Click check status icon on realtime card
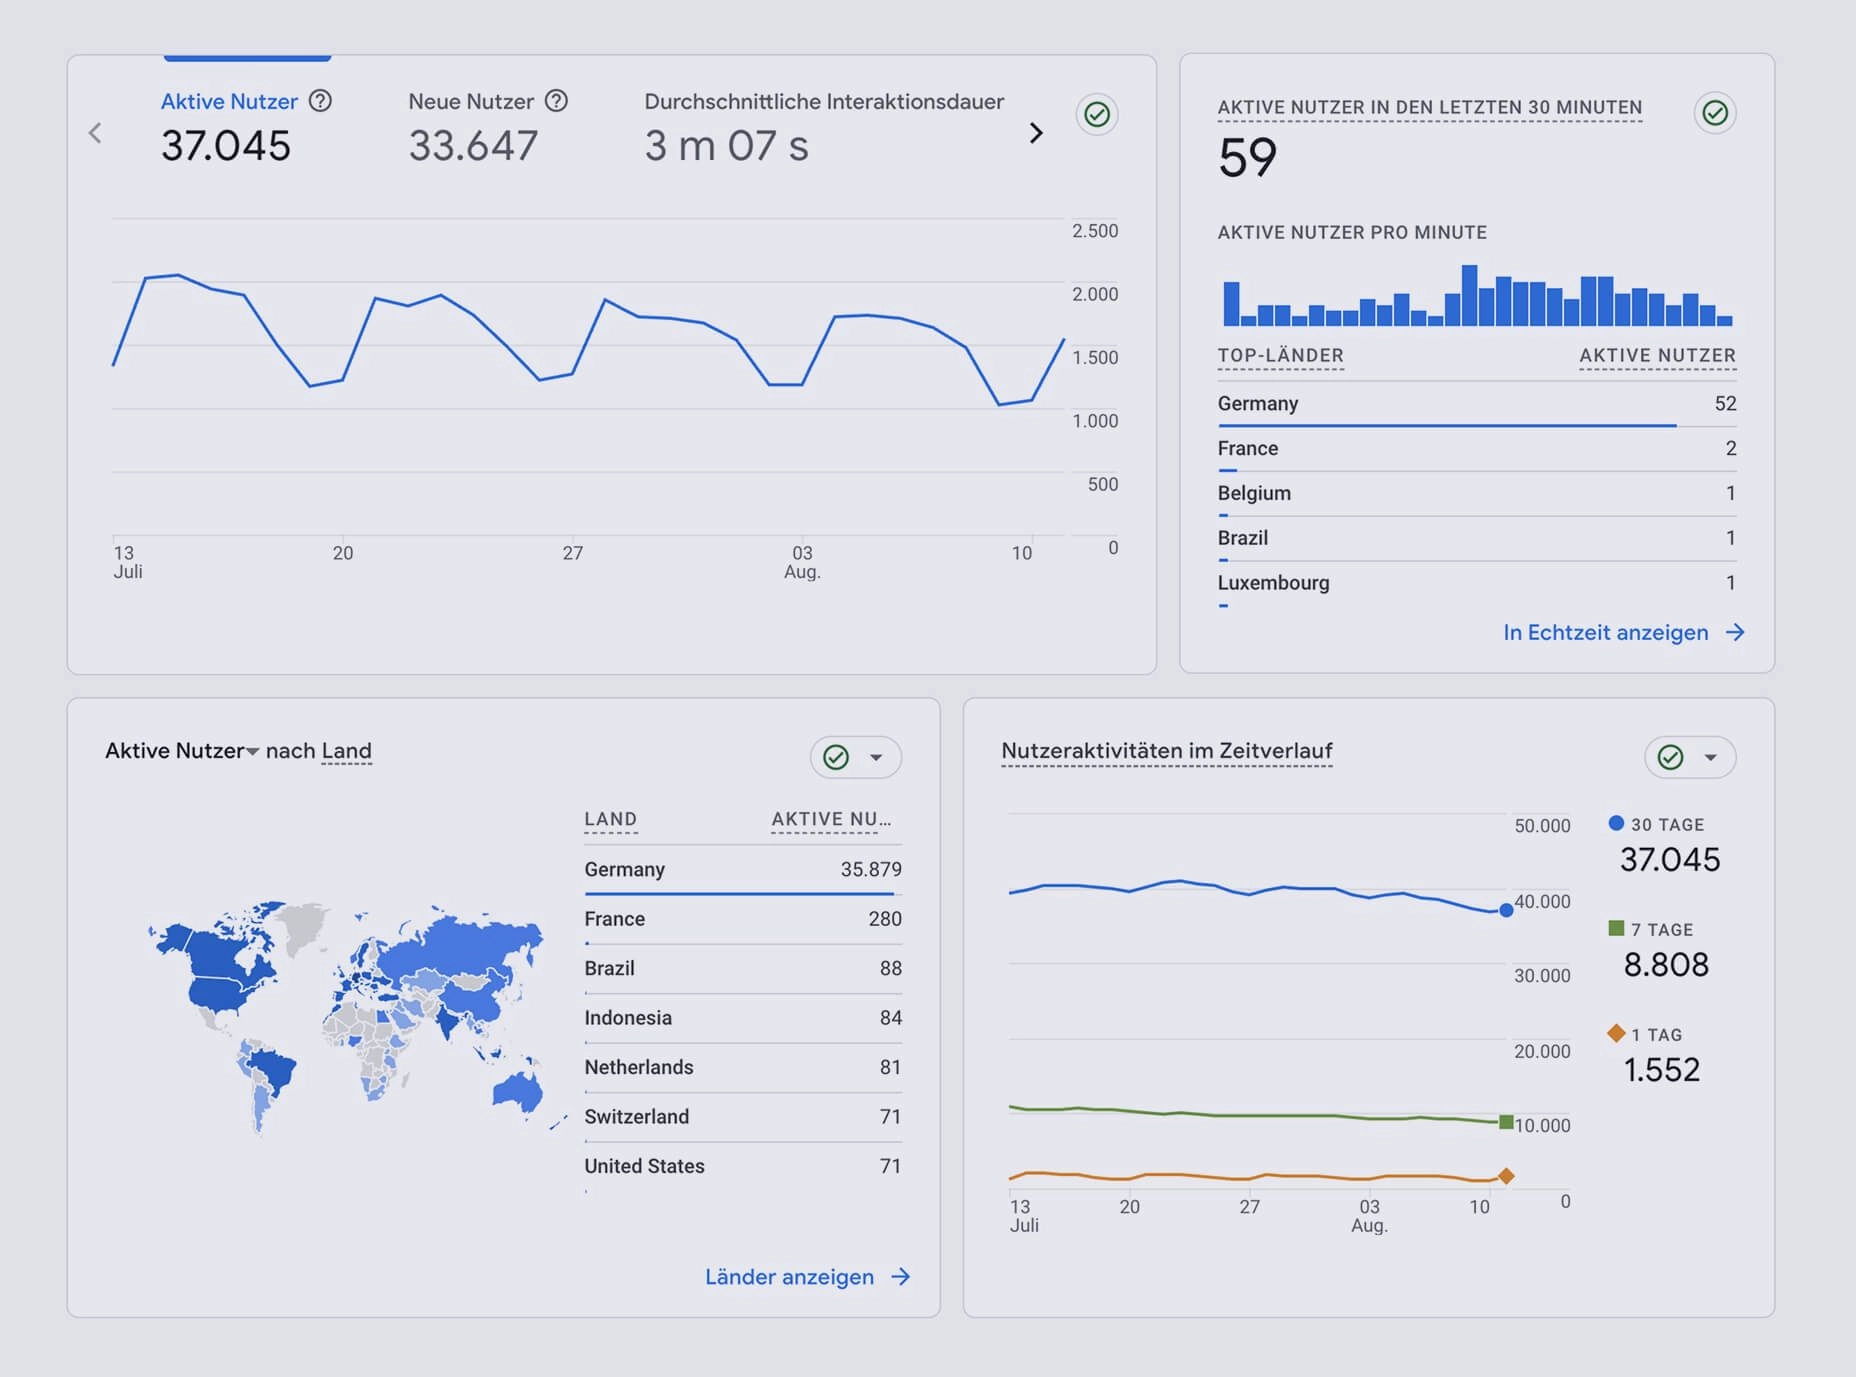 point(1715,112)
